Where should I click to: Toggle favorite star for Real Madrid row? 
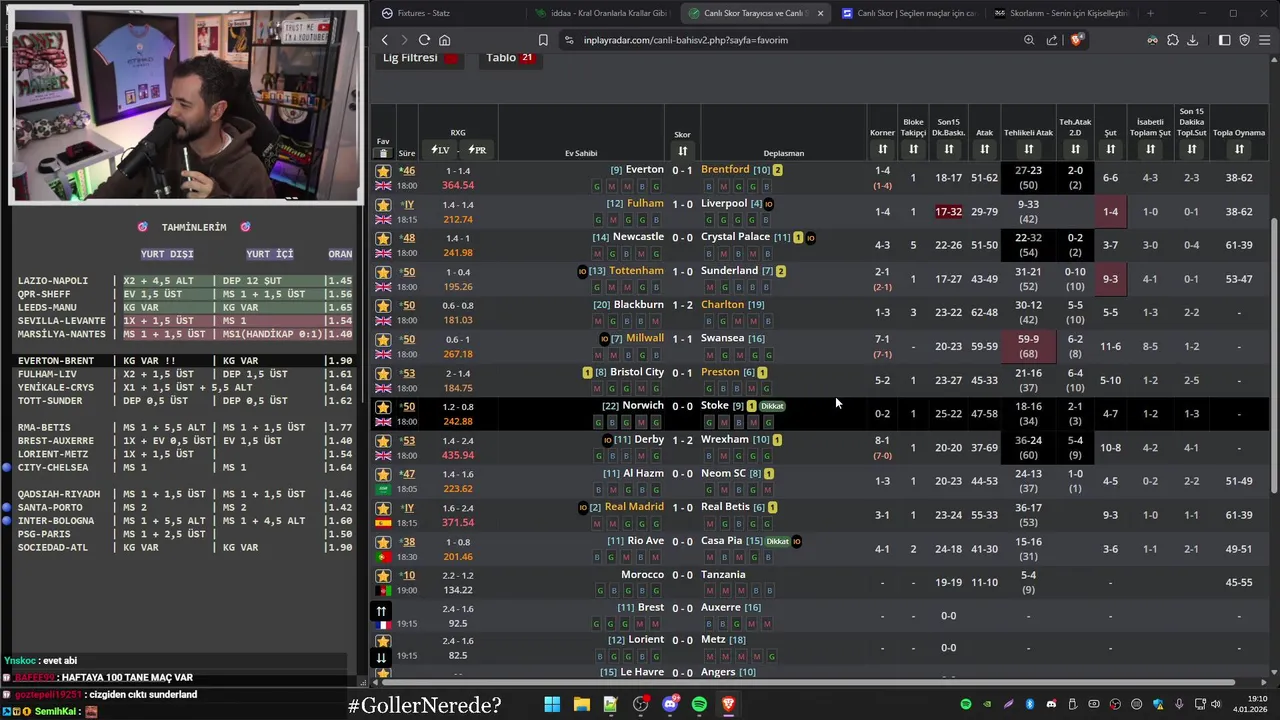pos(383,508)
